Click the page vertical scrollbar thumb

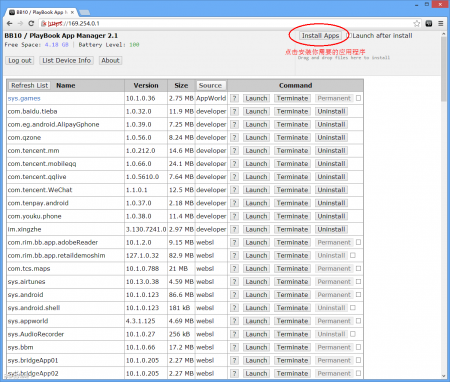coord(443,69)
